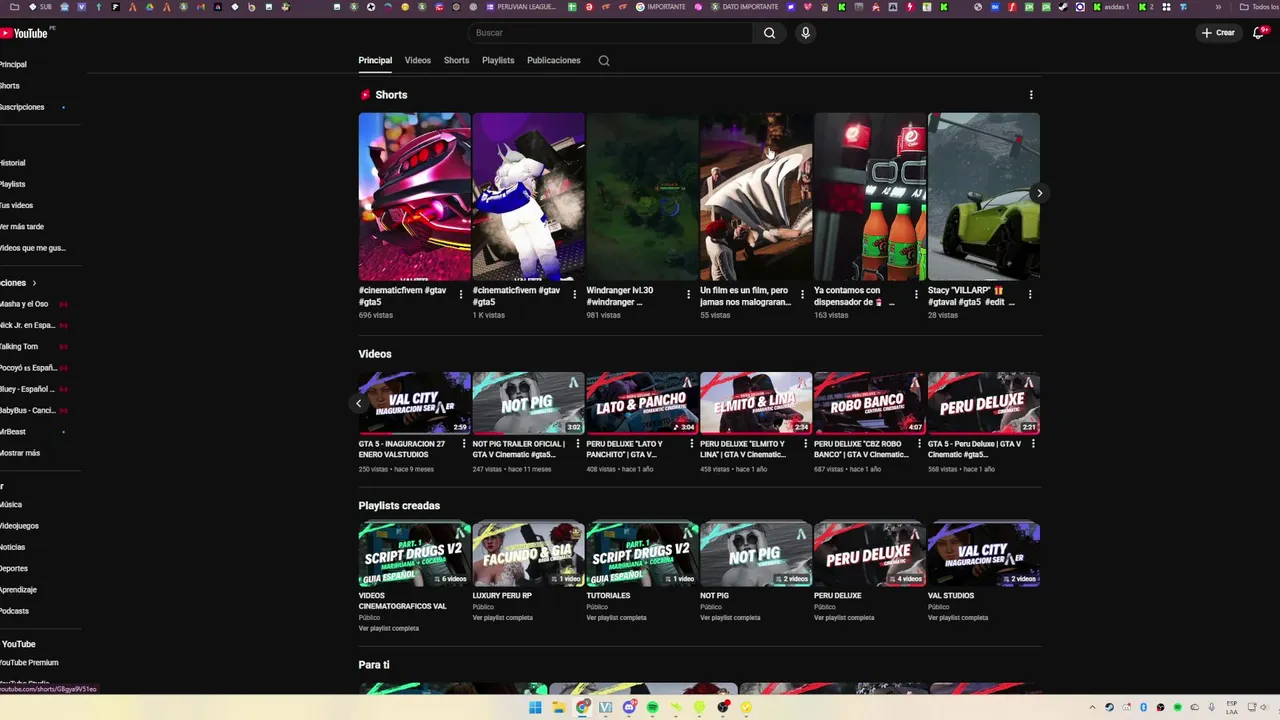Open options for 'Un film es un film' short
The width and height of the screenshot is (1280, 720).
[x=802, y=294]
